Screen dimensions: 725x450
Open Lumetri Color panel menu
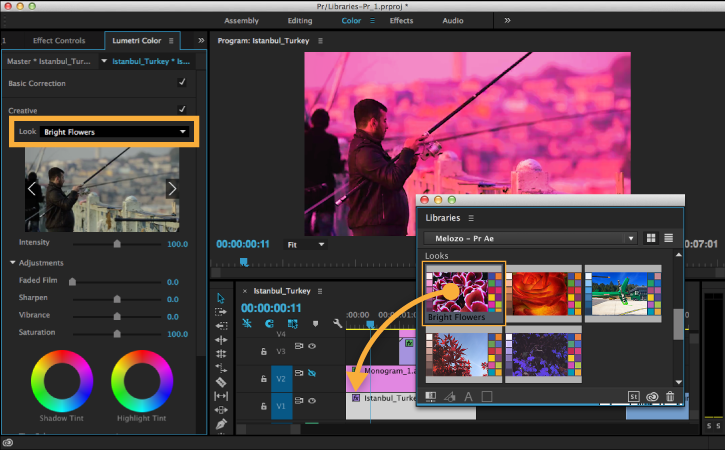click(x=171, y=41)
